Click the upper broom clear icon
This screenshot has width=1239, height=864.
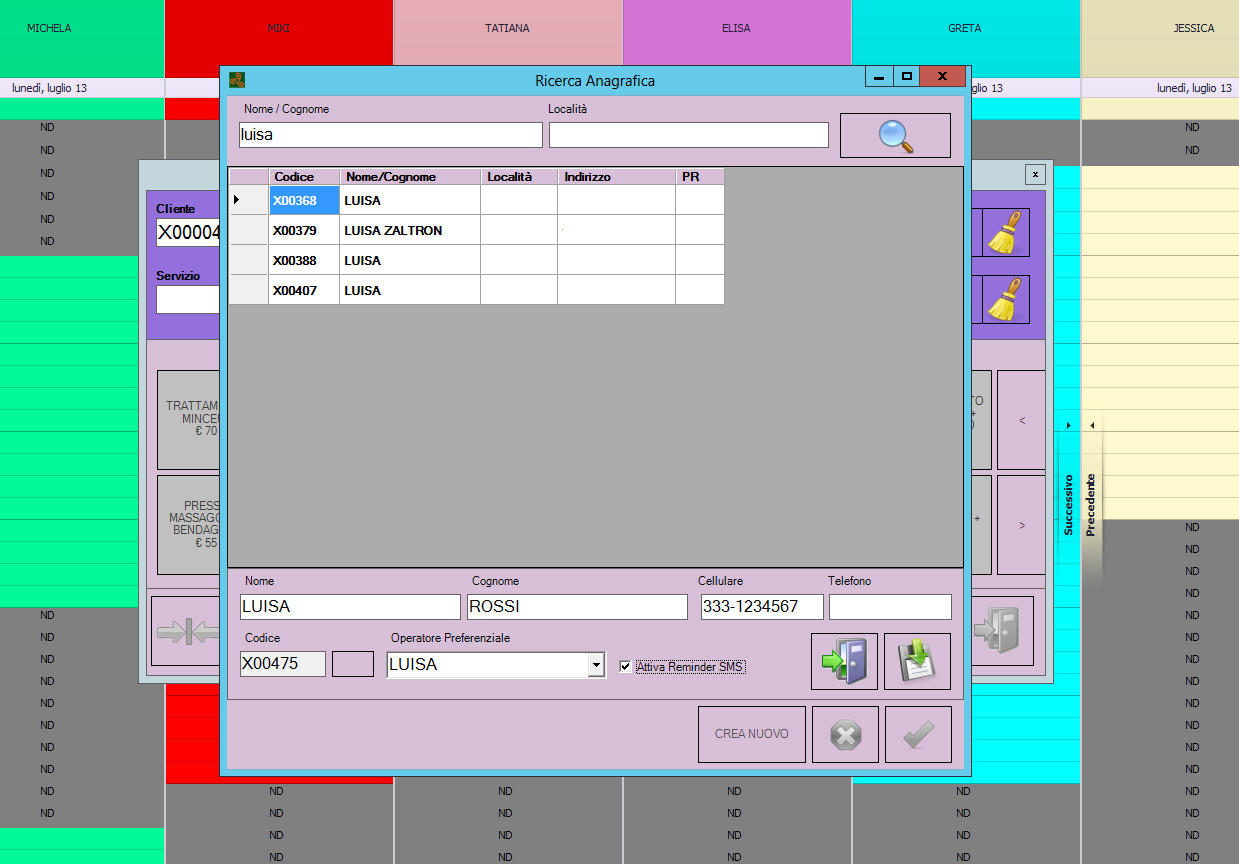1007,233
